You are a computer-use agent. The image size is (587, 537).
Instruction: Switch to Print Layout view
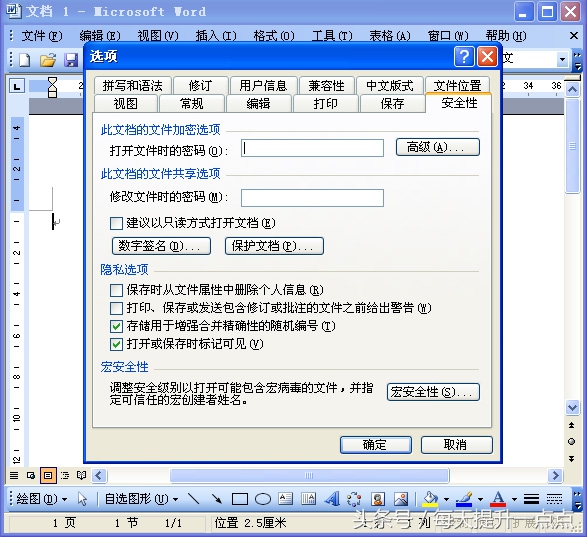click(48, 476)
